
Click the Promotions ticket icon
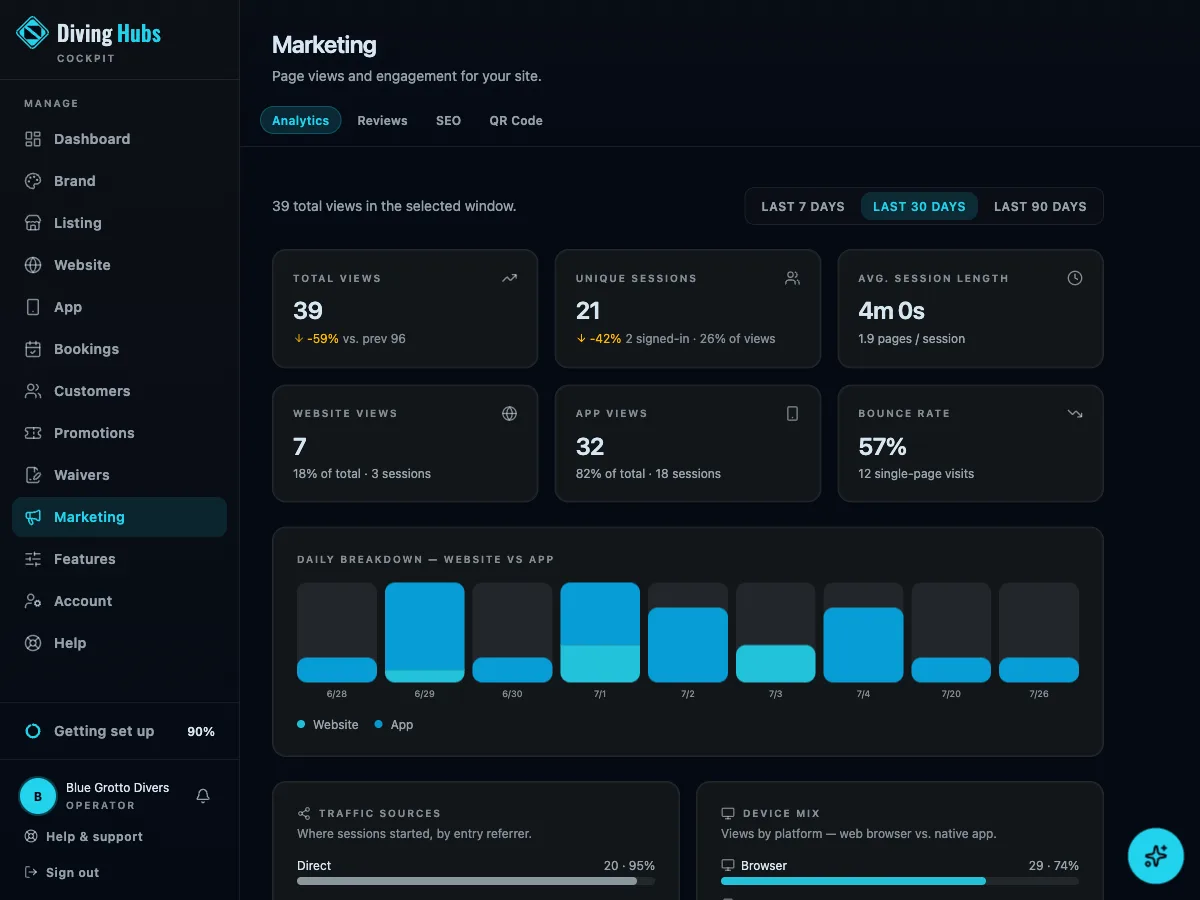[x=33, y=433]
